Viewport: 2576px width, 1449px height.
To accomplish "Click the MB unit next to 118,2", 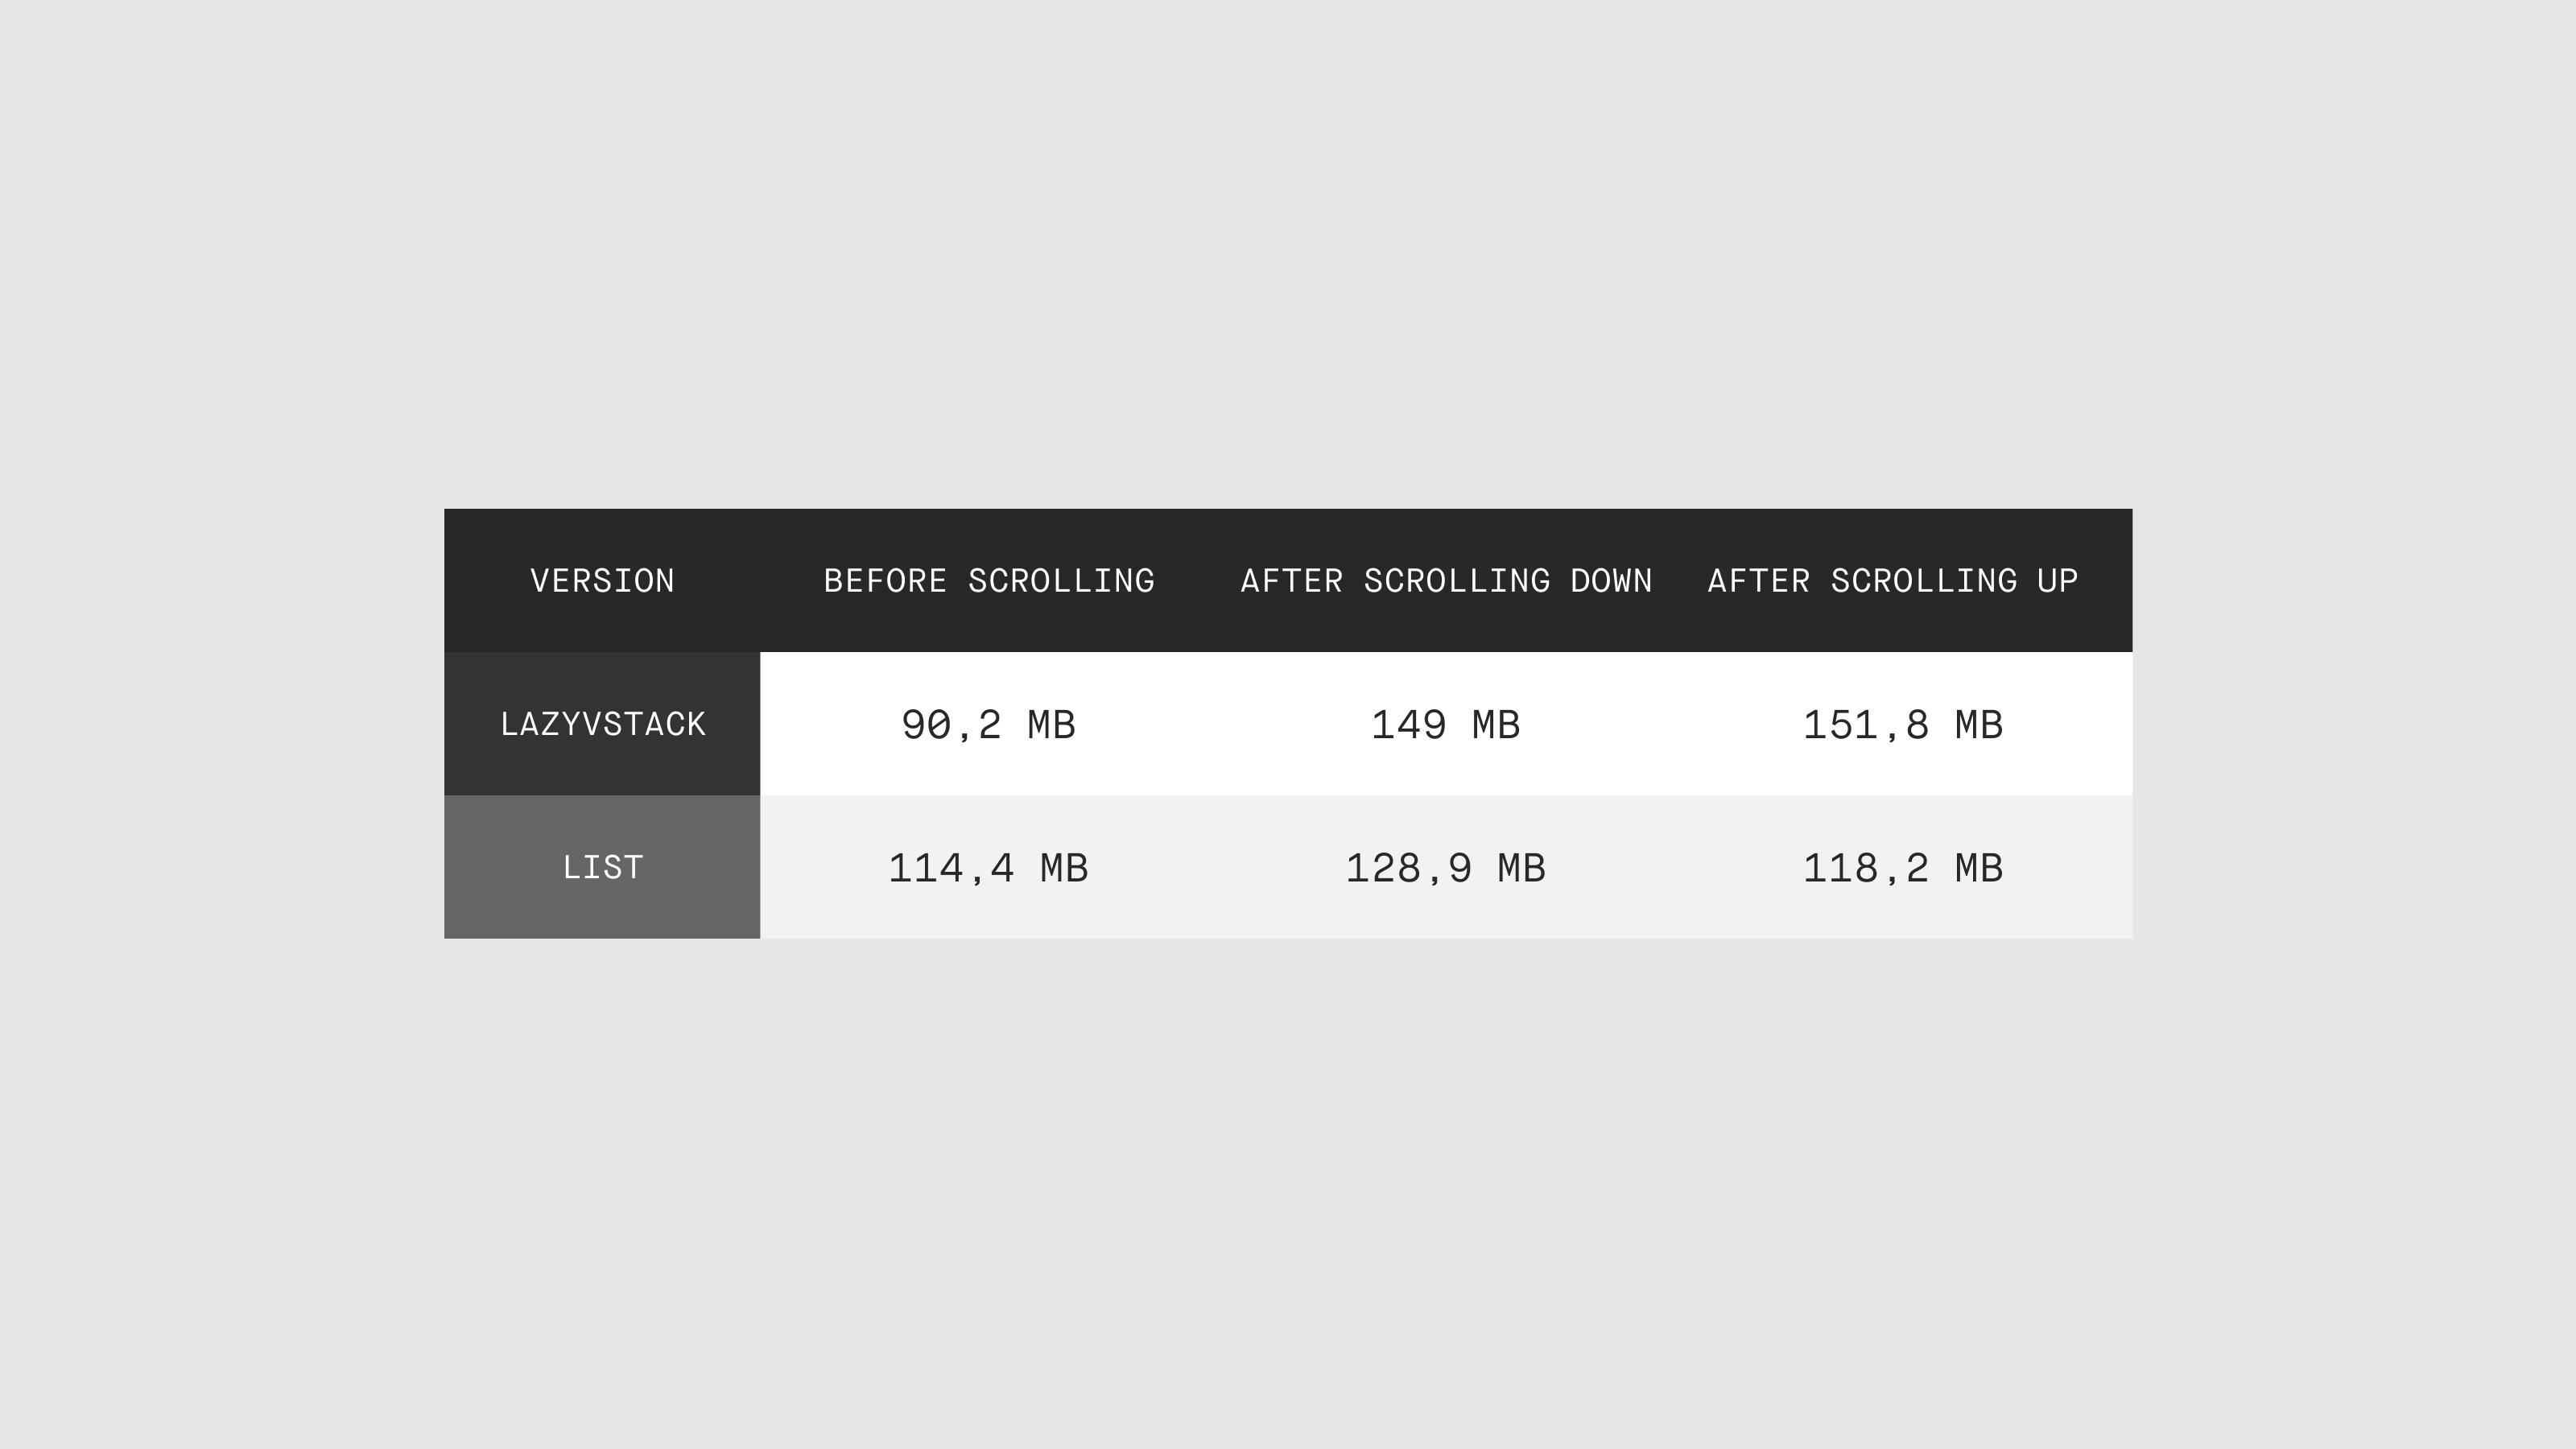I will click(x=1979, y=868).
